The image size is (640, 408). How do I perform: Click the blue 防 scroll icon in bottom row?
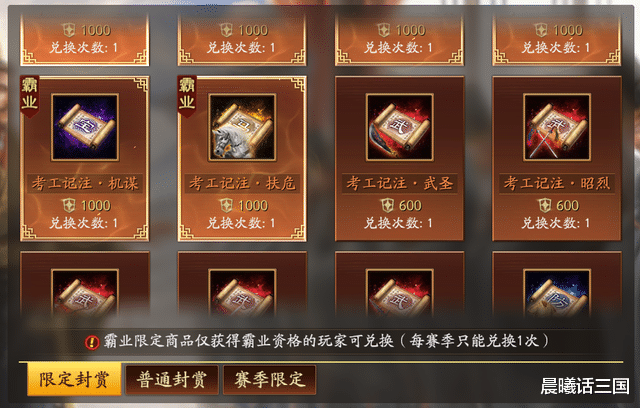tap(557, 293)
